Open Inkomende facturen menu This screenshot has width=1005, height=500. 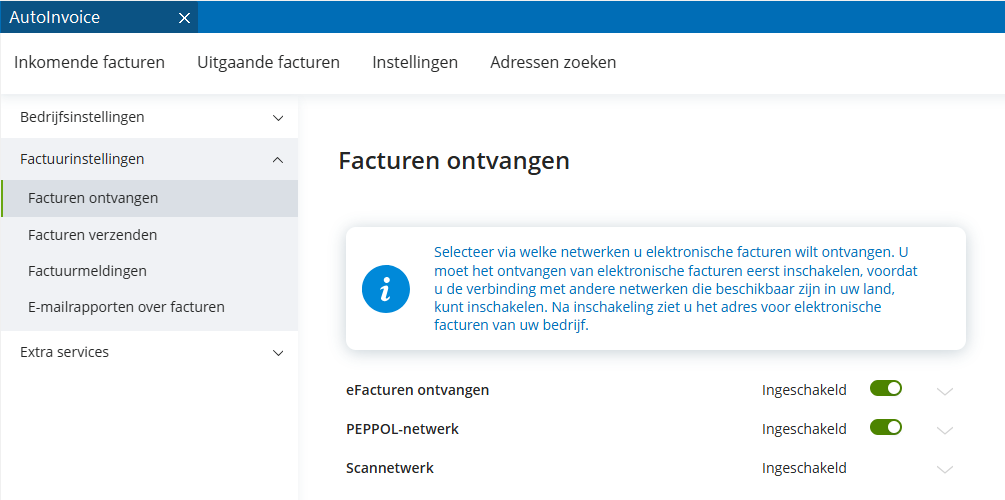[x=89, y=63]
